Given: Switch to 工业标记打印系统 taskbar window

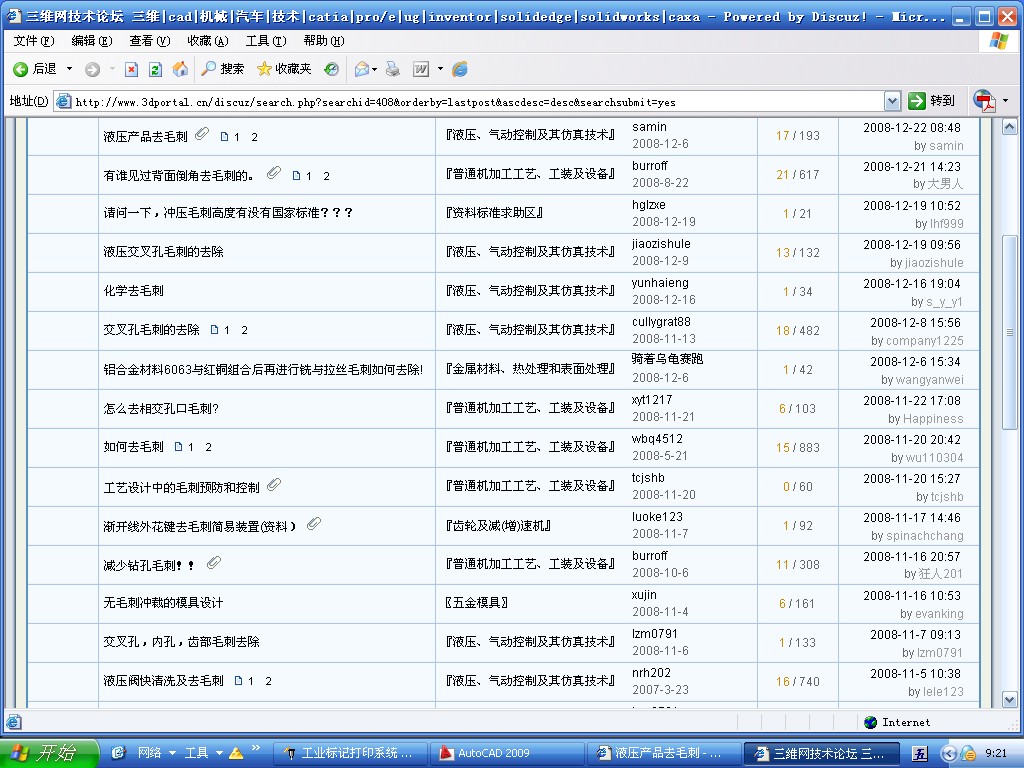Looking at the screenshot, I should click(349, 753).
